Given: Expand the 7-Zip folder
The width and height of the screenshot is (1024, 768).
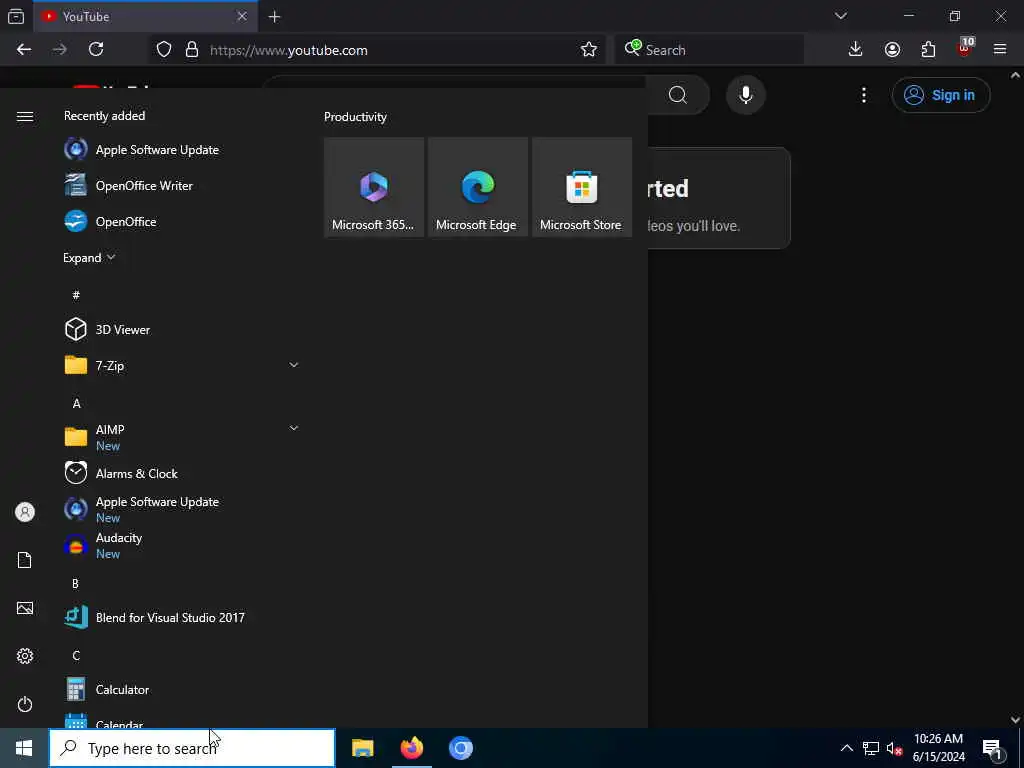Looking at the screenshot, I should (x=181, y=365).
